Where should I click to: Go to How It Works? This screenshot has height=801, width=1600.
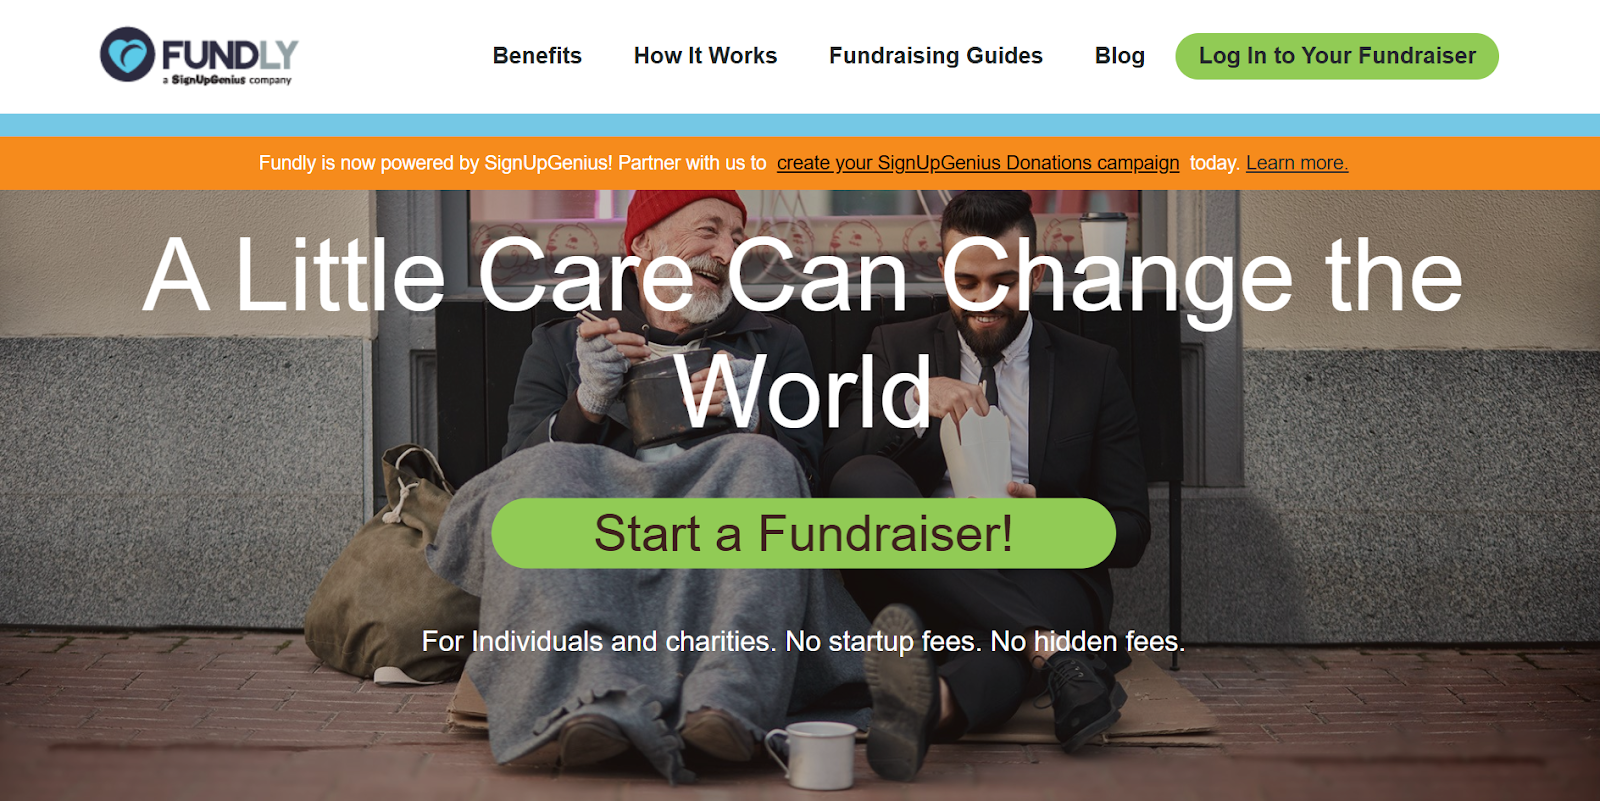click(x=705, y=56)
